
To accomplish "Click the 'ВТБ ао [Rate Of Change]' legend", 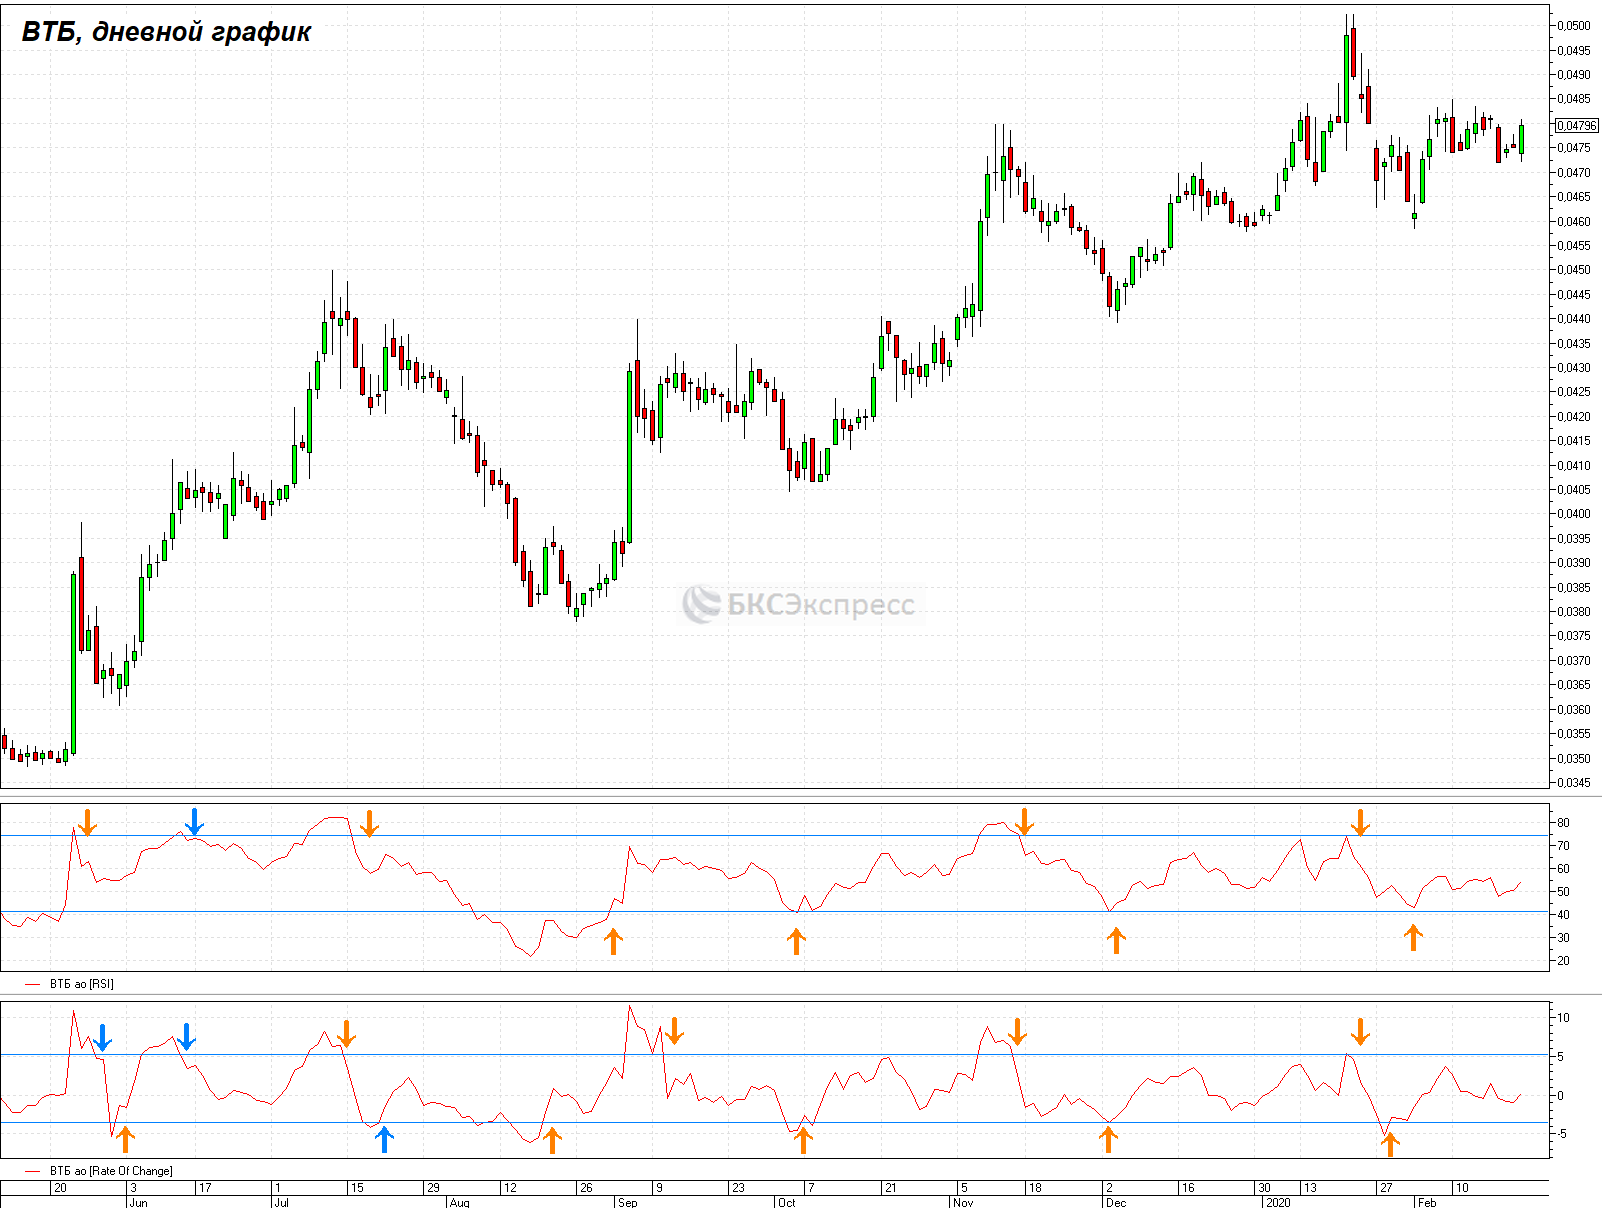I will point(111,1171).
